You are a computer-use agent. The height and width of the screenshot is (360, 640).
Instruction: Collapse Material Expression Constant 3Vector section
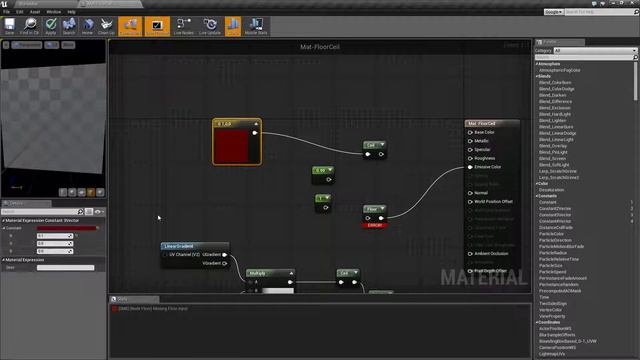[x=3, y=220]
